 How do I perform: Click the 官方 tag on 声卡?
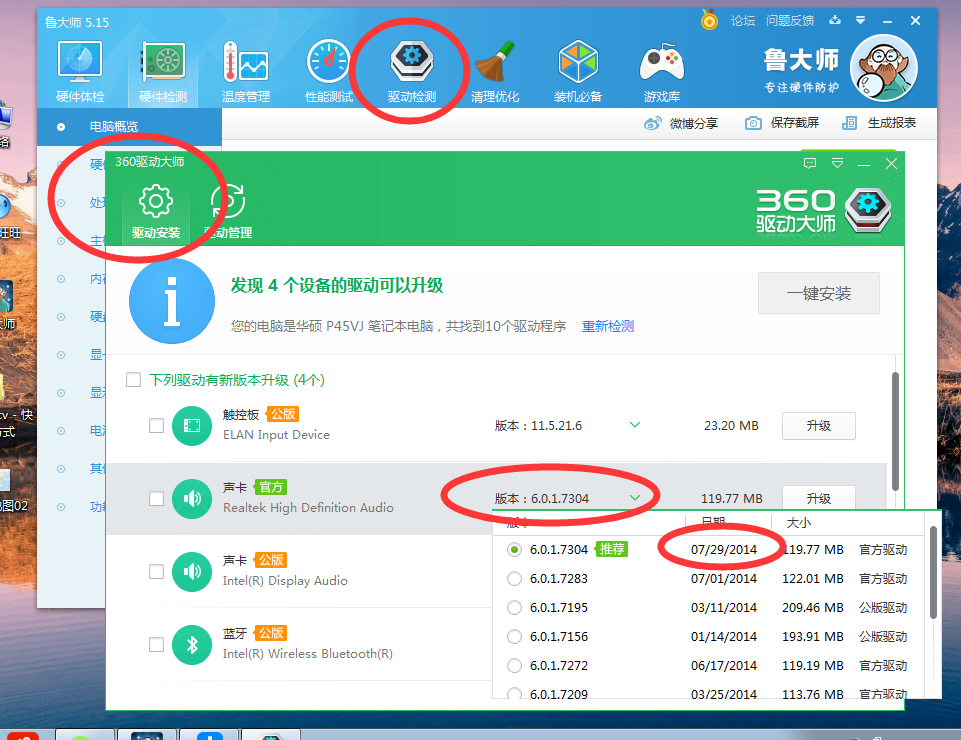point(271,487)
